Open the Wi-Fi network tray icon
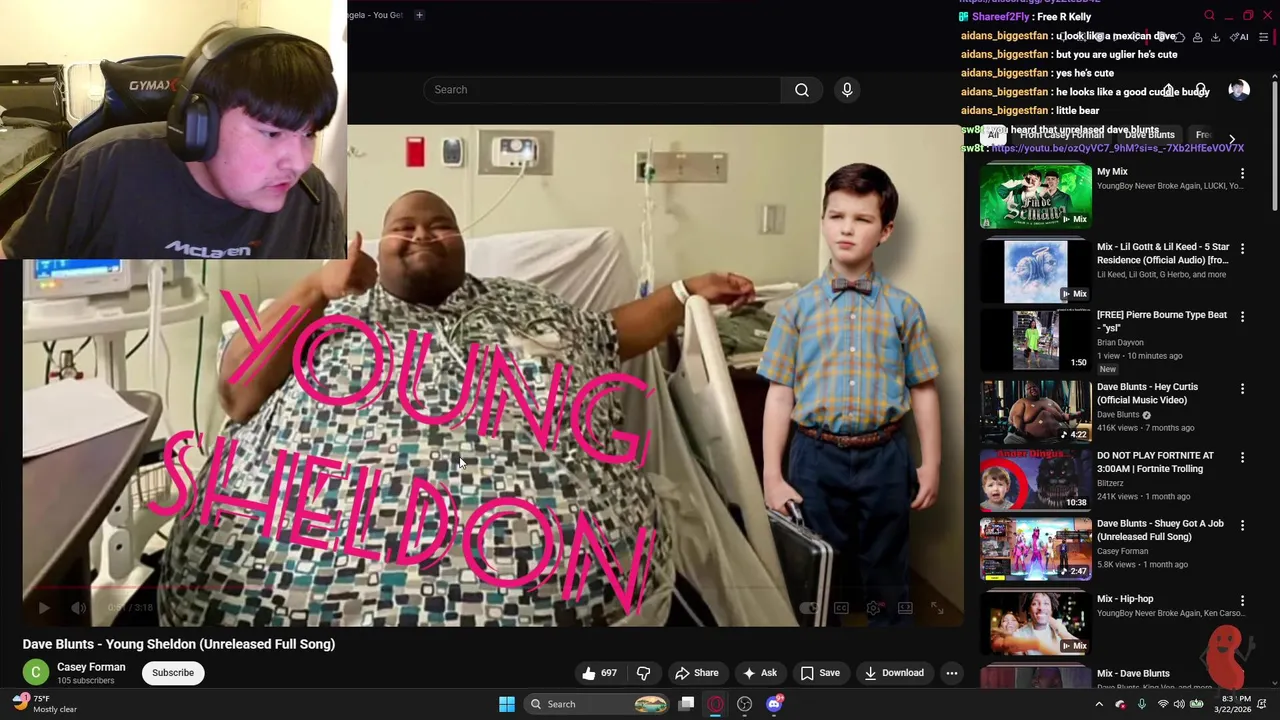Viewport: 1280px width, 720px height. point(1163,704)
